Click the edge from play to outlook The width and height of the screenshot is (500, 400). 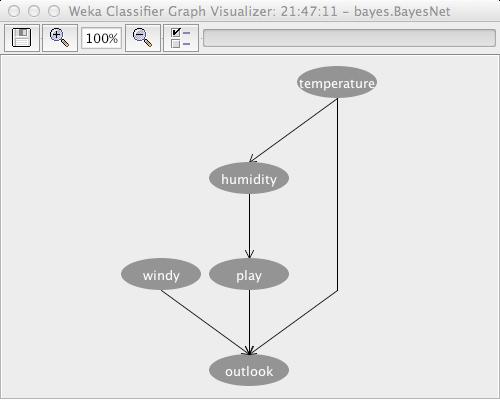pyautogui.click(x=249, y=322)
